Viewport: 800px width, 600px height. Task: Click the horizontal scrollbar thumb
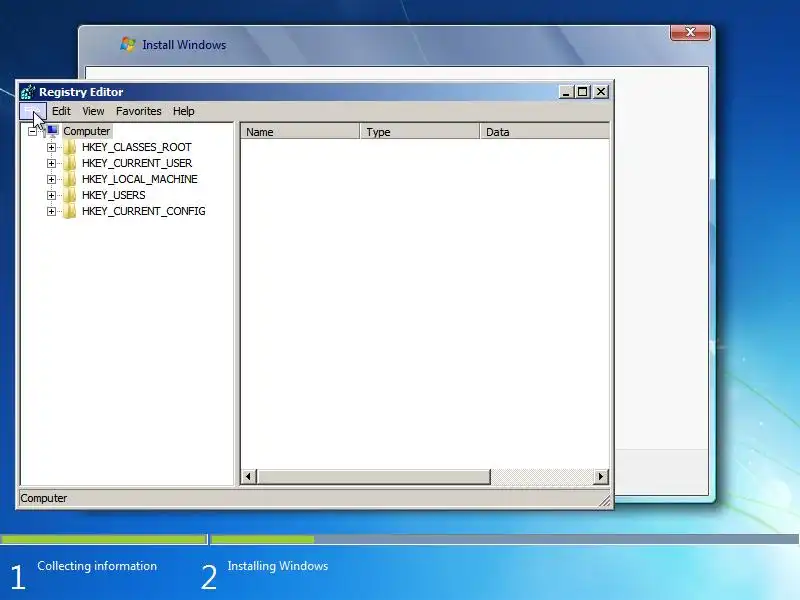373,477
